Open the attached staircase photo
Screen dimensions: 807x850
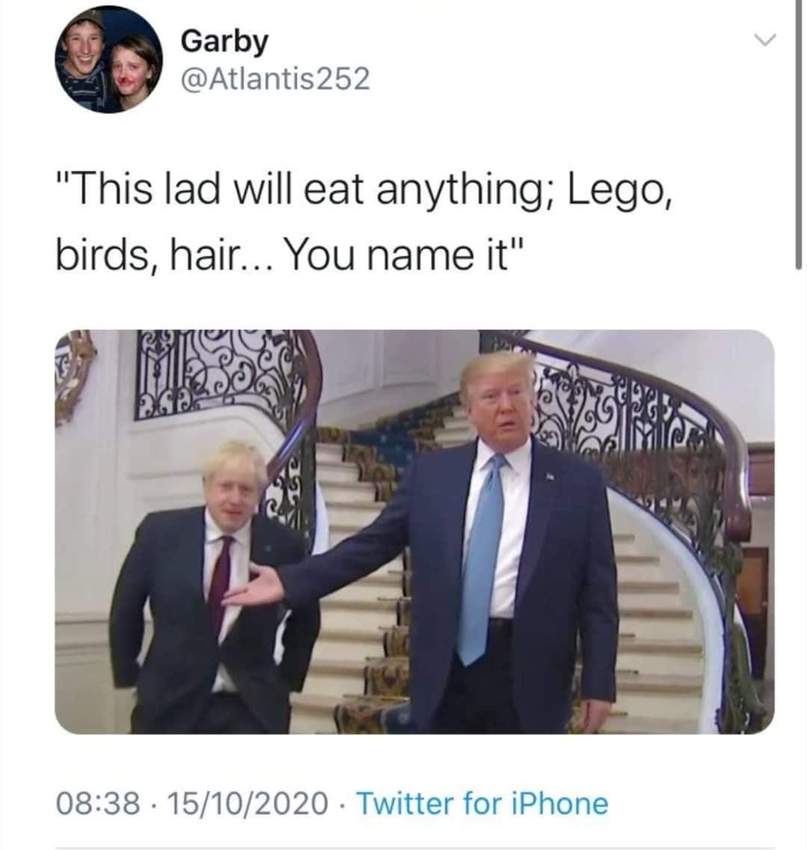pyautogui.click(x=414, y=532)
